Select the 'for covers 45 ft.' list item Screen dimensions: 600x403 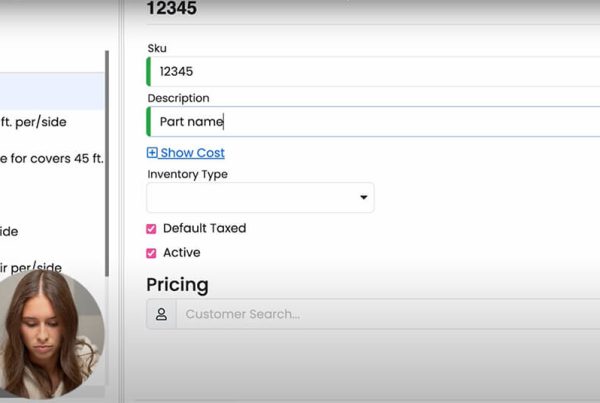(50, 157)
